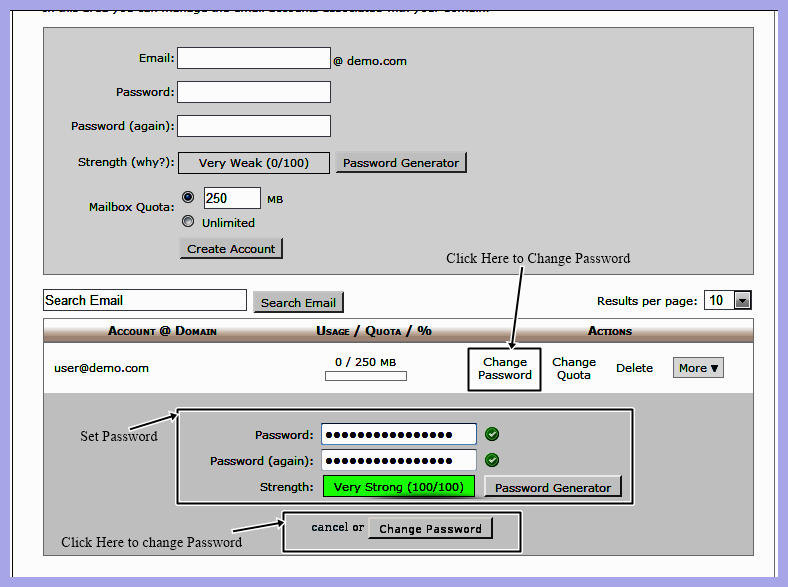
Task: Click the Change Quota link
Action: click(574, 368)
